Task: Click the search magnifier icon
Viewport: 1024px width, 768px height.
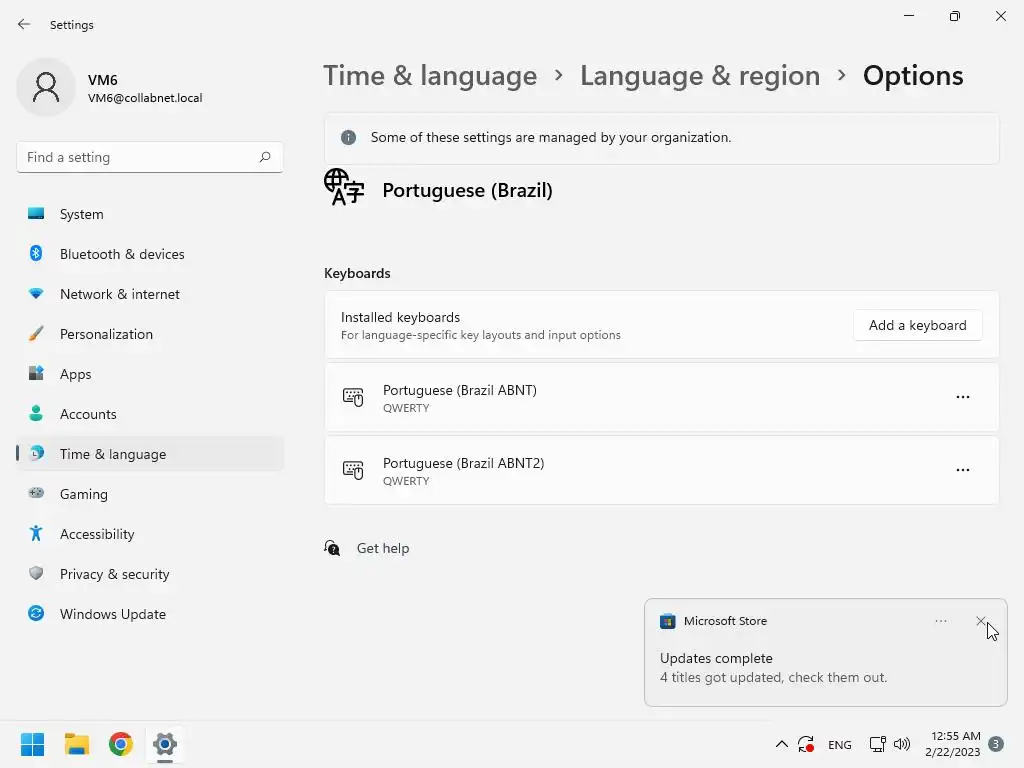Action: [265, 157]
